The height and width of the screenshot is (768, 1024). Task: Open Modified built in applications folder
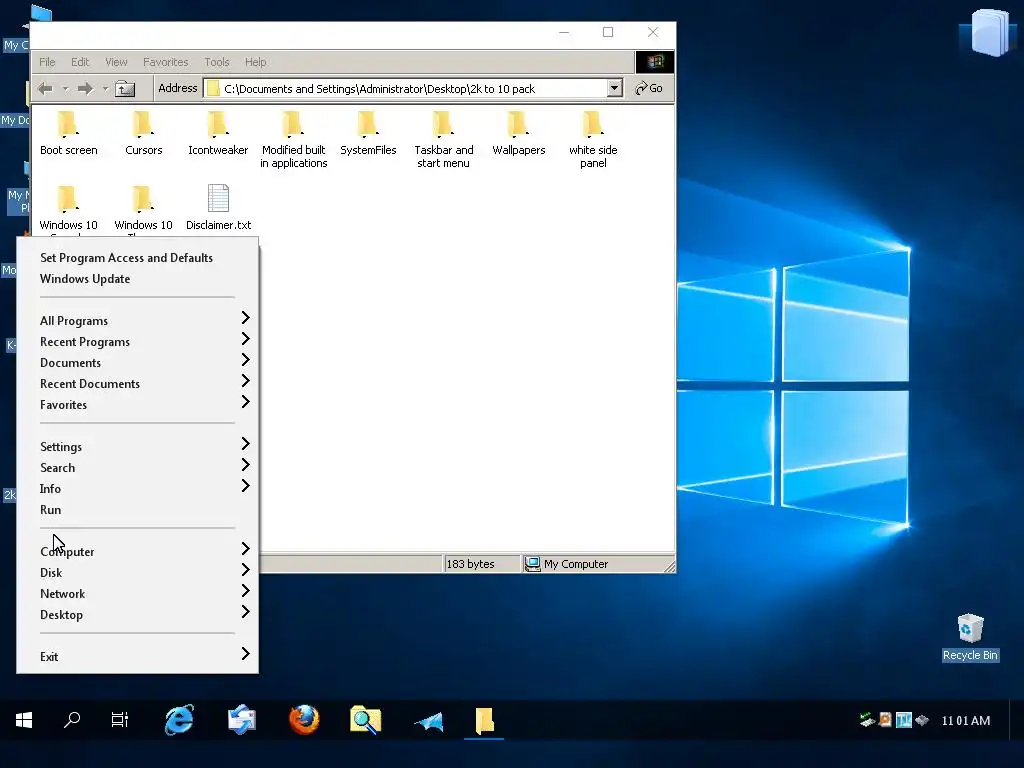[293, 140]
